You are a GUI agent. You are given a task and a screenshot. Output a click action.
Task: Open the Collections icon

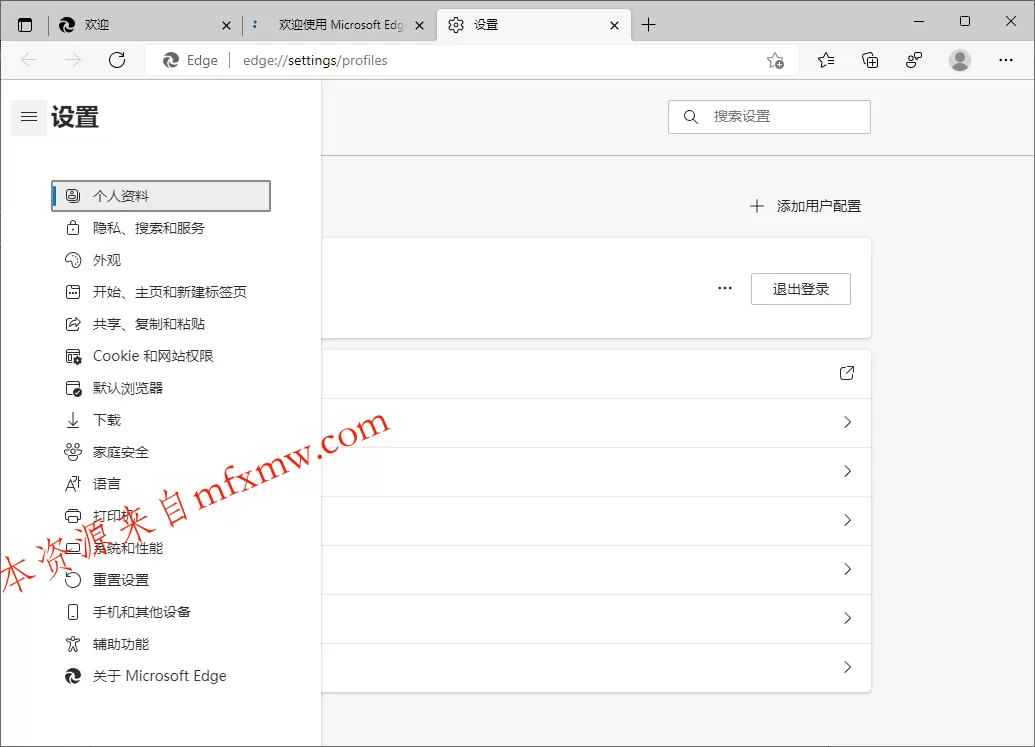pyautogui.click(x=870, y=61)
